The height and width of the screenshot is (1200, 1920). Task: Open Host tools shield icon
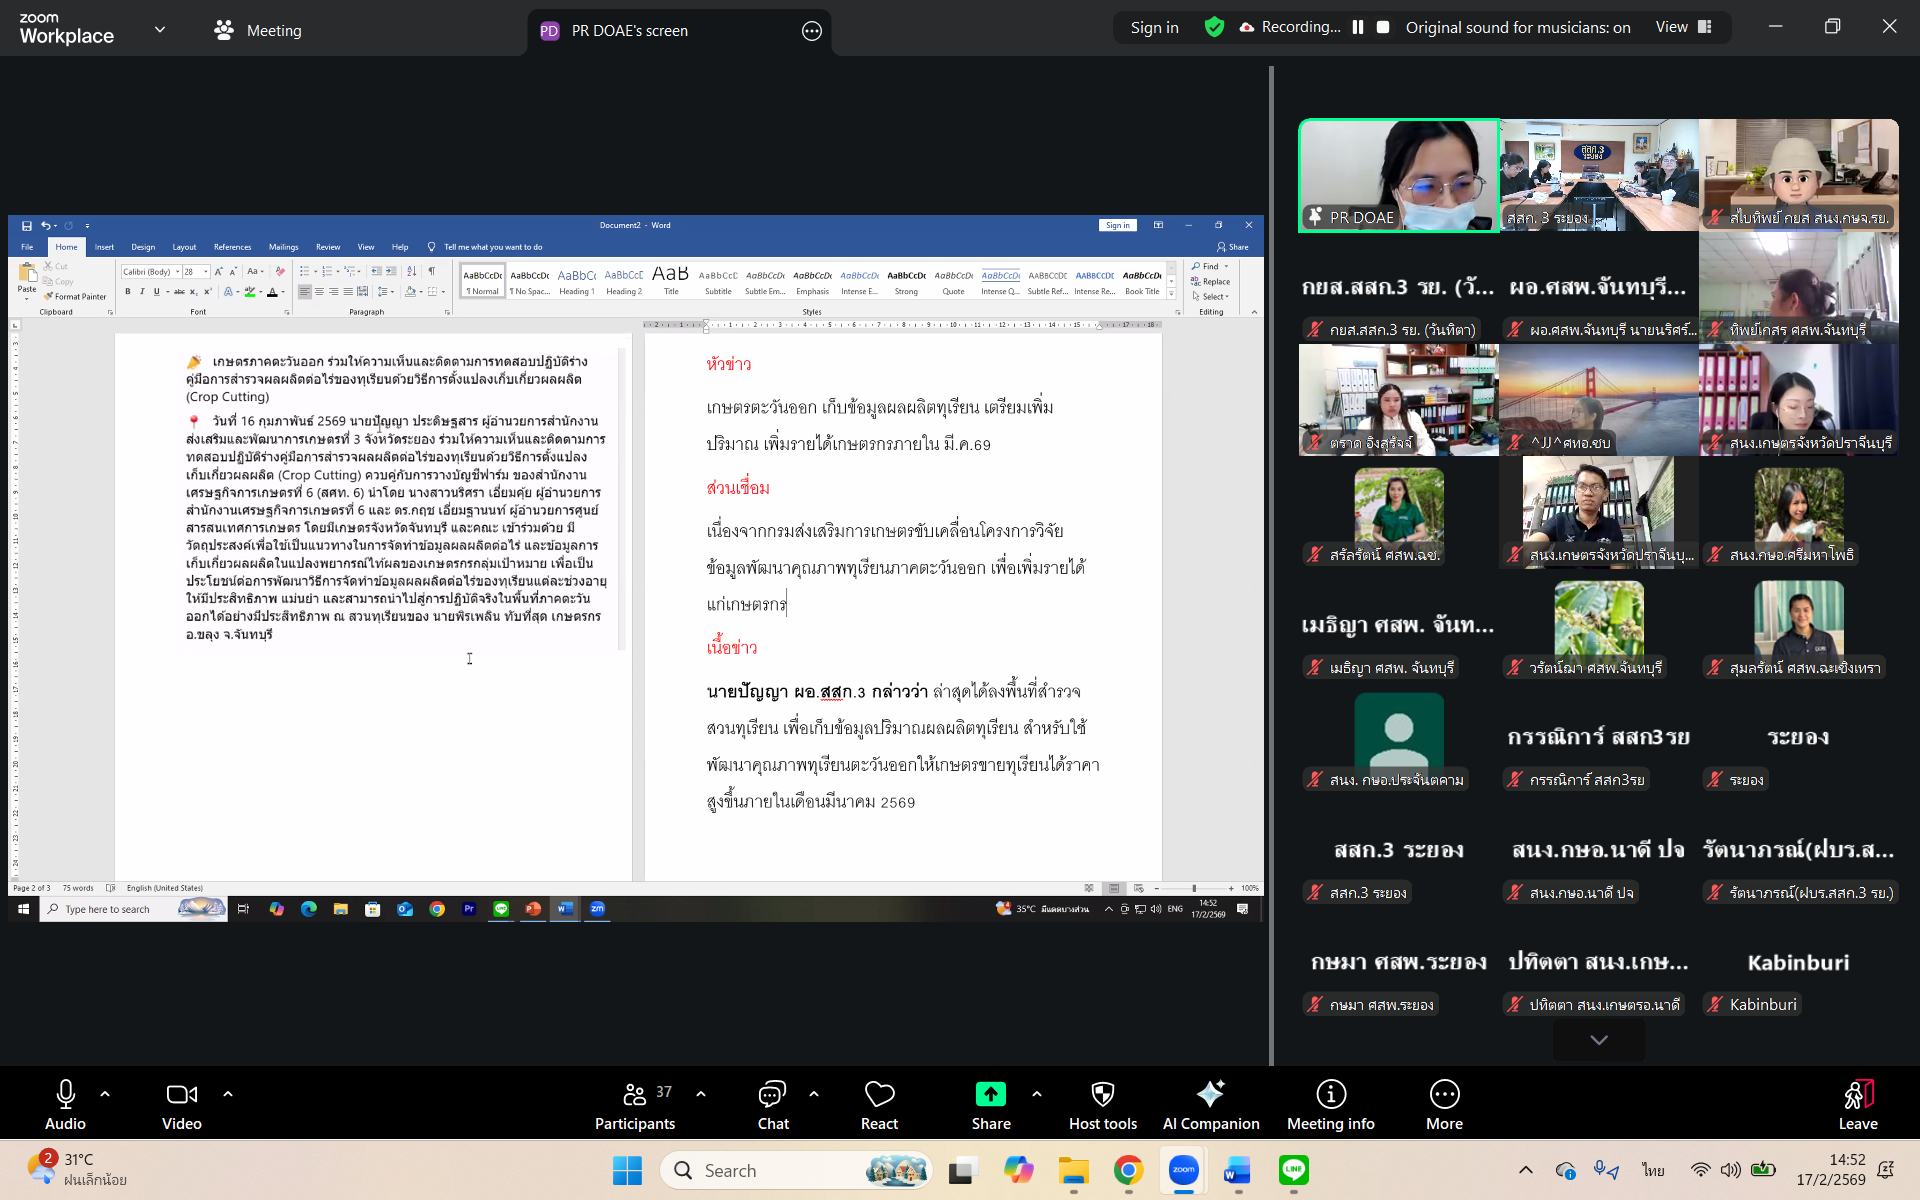click(x=1102, y=1105)
